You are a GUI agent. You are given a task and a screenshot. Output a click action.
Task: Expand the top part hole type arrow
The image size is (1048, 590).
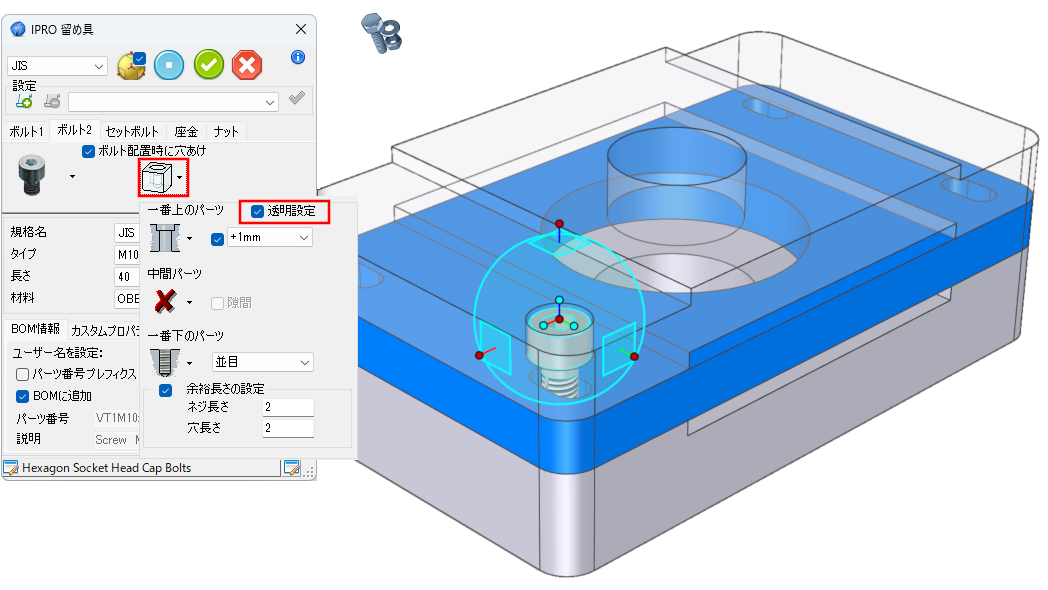[x=190, y=239]
